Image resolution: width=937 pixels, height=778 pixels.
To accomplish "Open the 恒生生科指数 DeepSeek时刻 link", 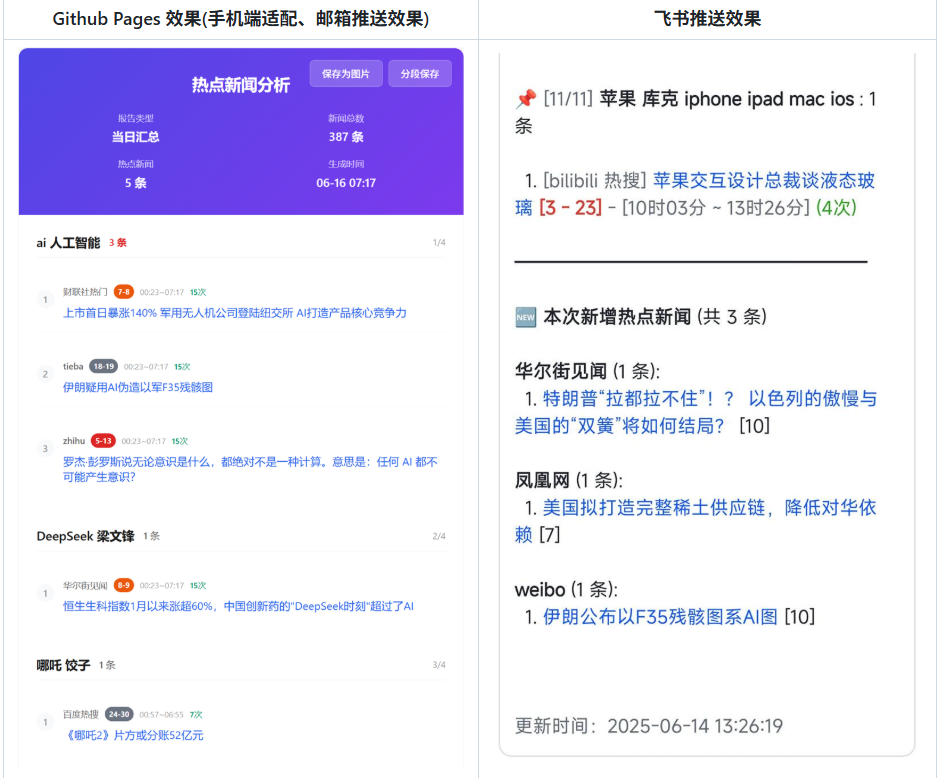I will click(238, 606).
